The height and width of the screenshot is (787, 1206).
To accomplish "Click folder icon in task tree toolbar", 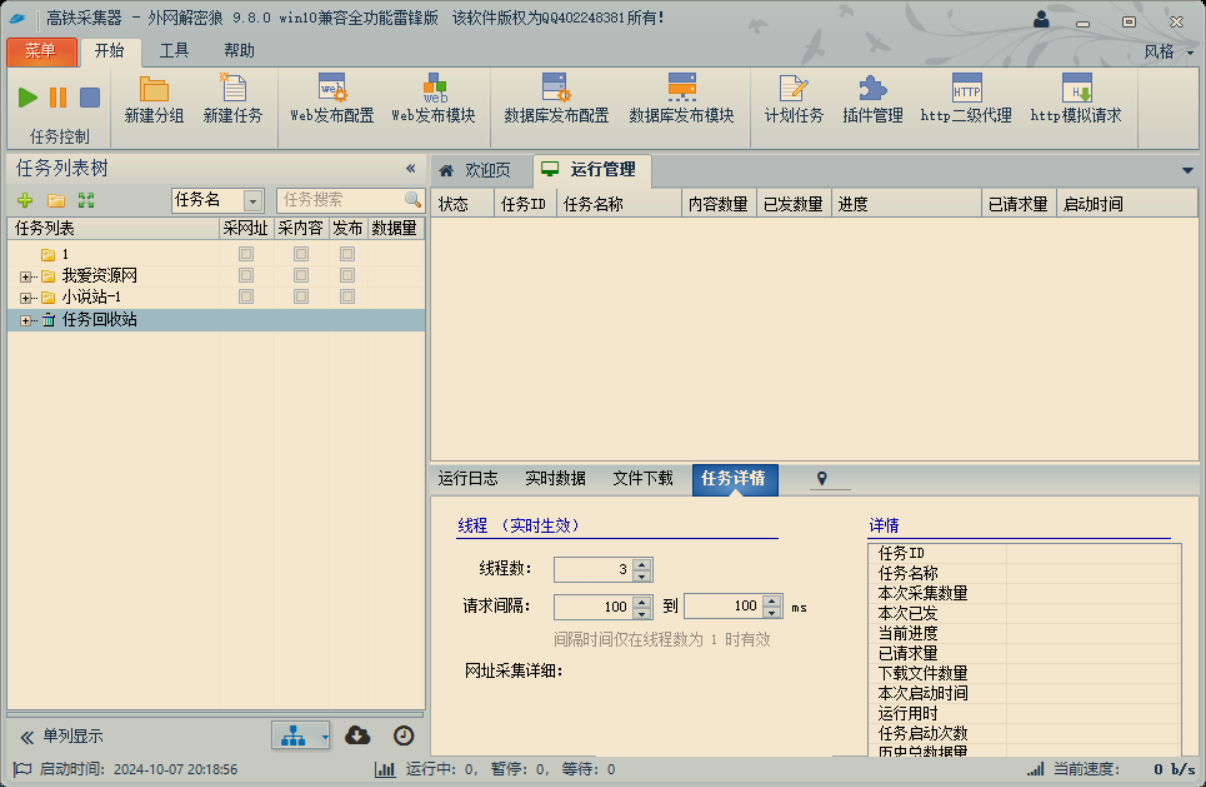I will pos(57,201).
